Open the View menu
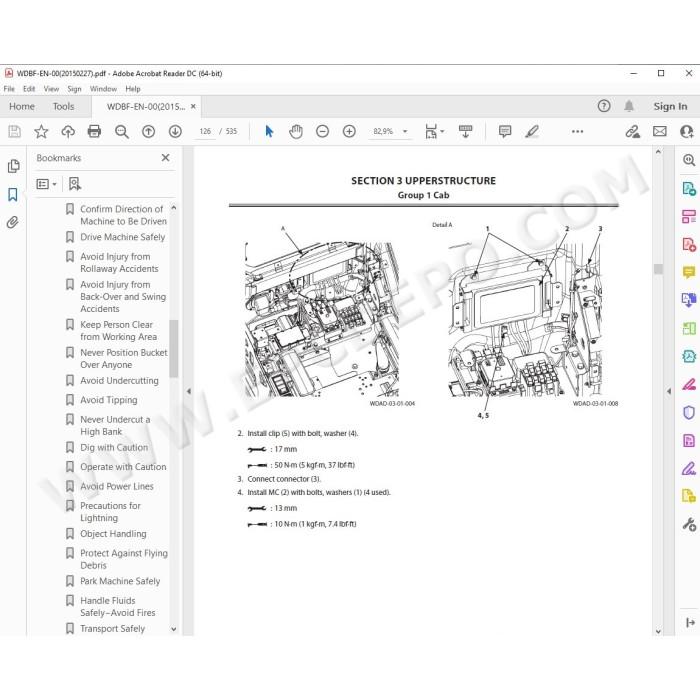The height and width of the screenshot is (700, 700). tap(51, 89)
